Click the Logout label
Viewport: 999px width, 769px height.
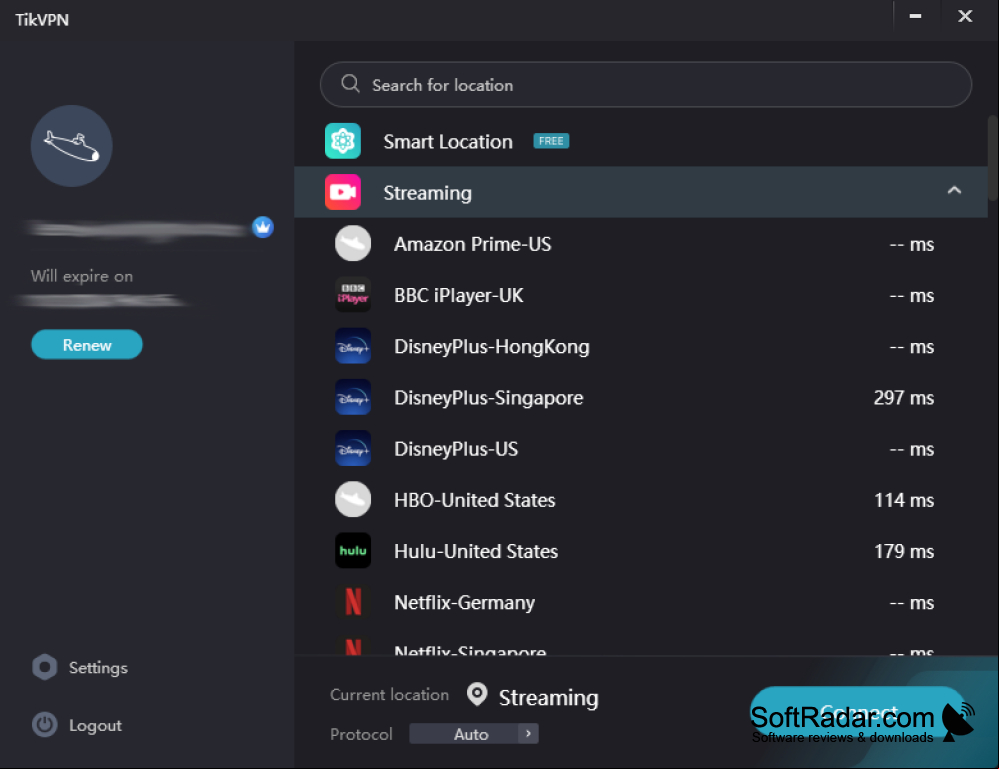pos(95,726)
